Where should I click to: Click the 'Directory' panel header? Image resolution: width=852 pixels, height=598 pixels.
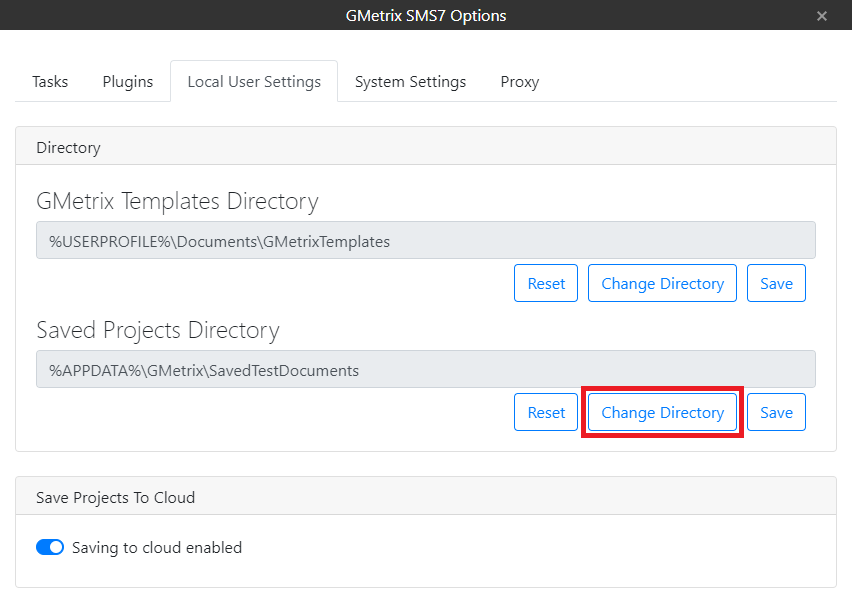click(425, 147)
